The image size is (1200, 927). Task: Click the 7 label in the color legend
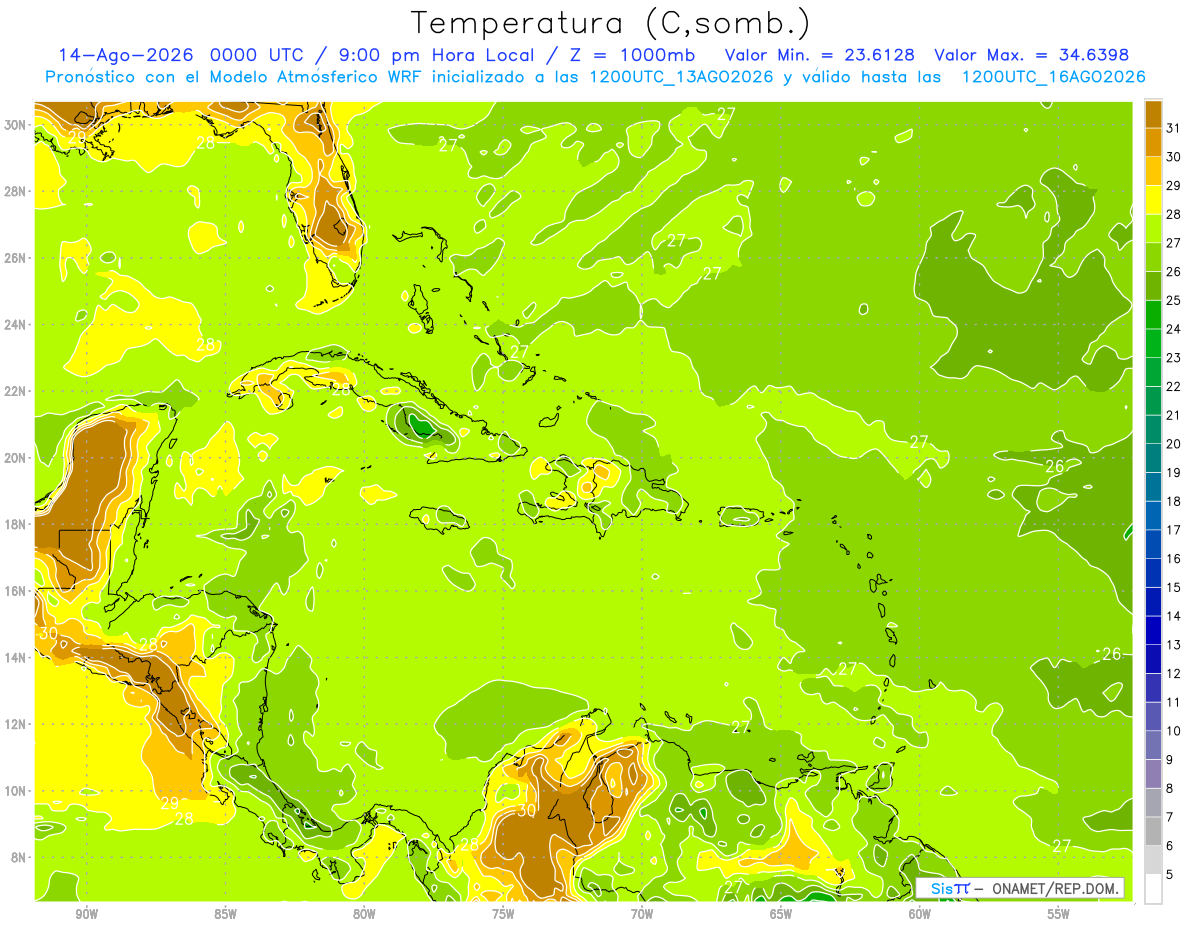tap(1170, 817)
